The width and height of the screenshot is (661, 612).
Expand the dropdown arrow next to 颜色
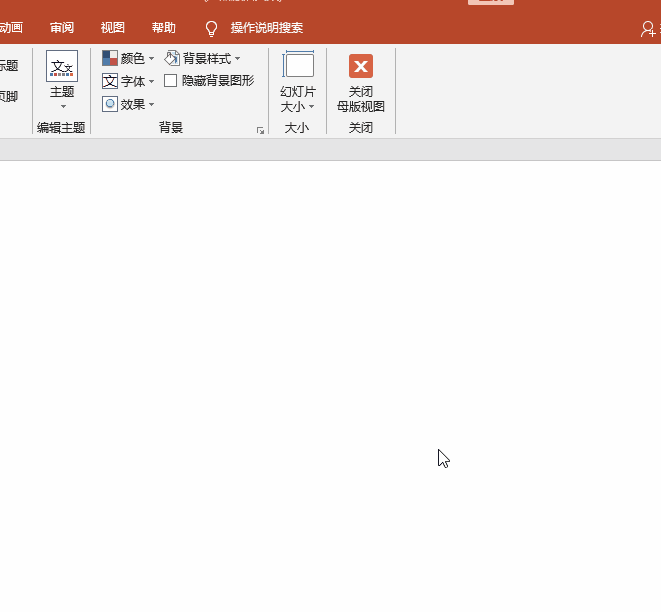pos(152,59)
